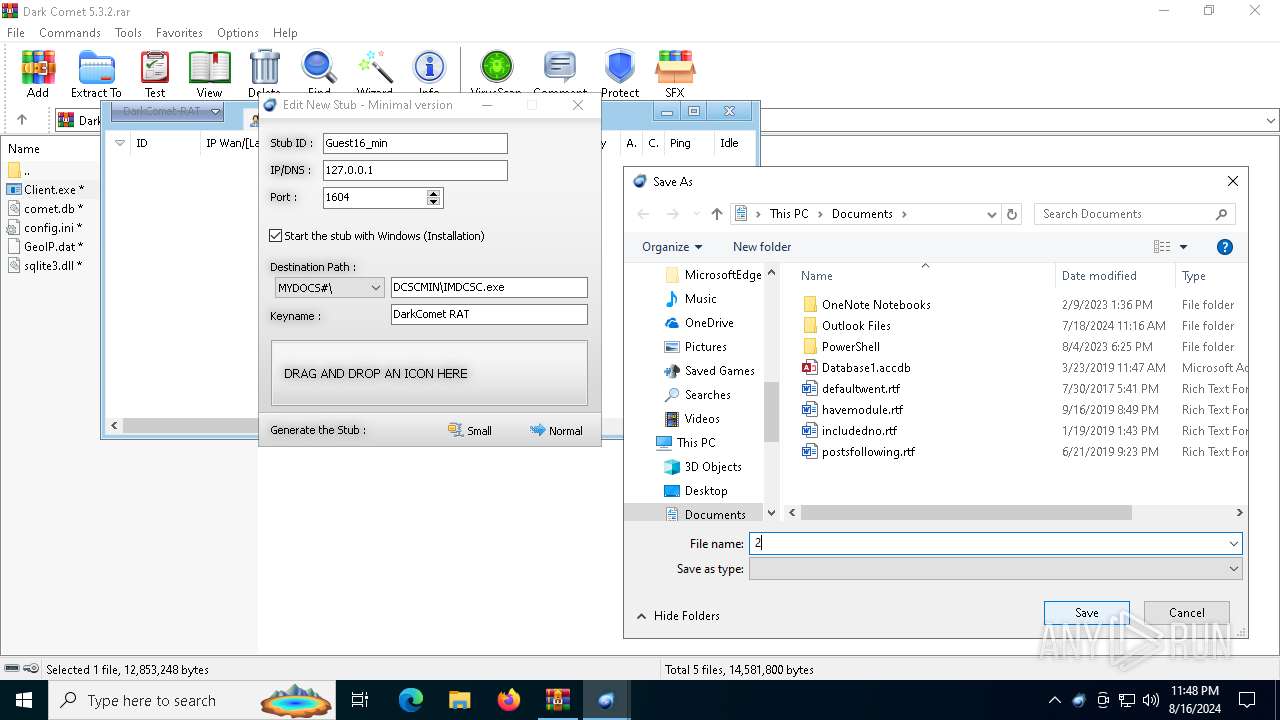Select the Database1.accdb file
The image size is (1280, 720).
866,368
